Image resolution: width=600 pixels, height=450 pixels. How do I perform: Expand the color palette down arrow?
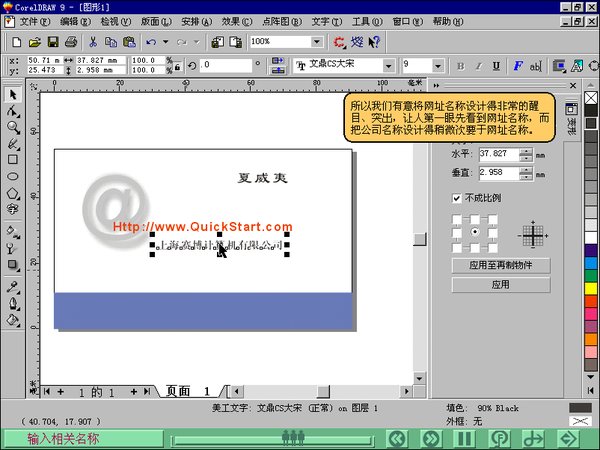coord(591,377)
